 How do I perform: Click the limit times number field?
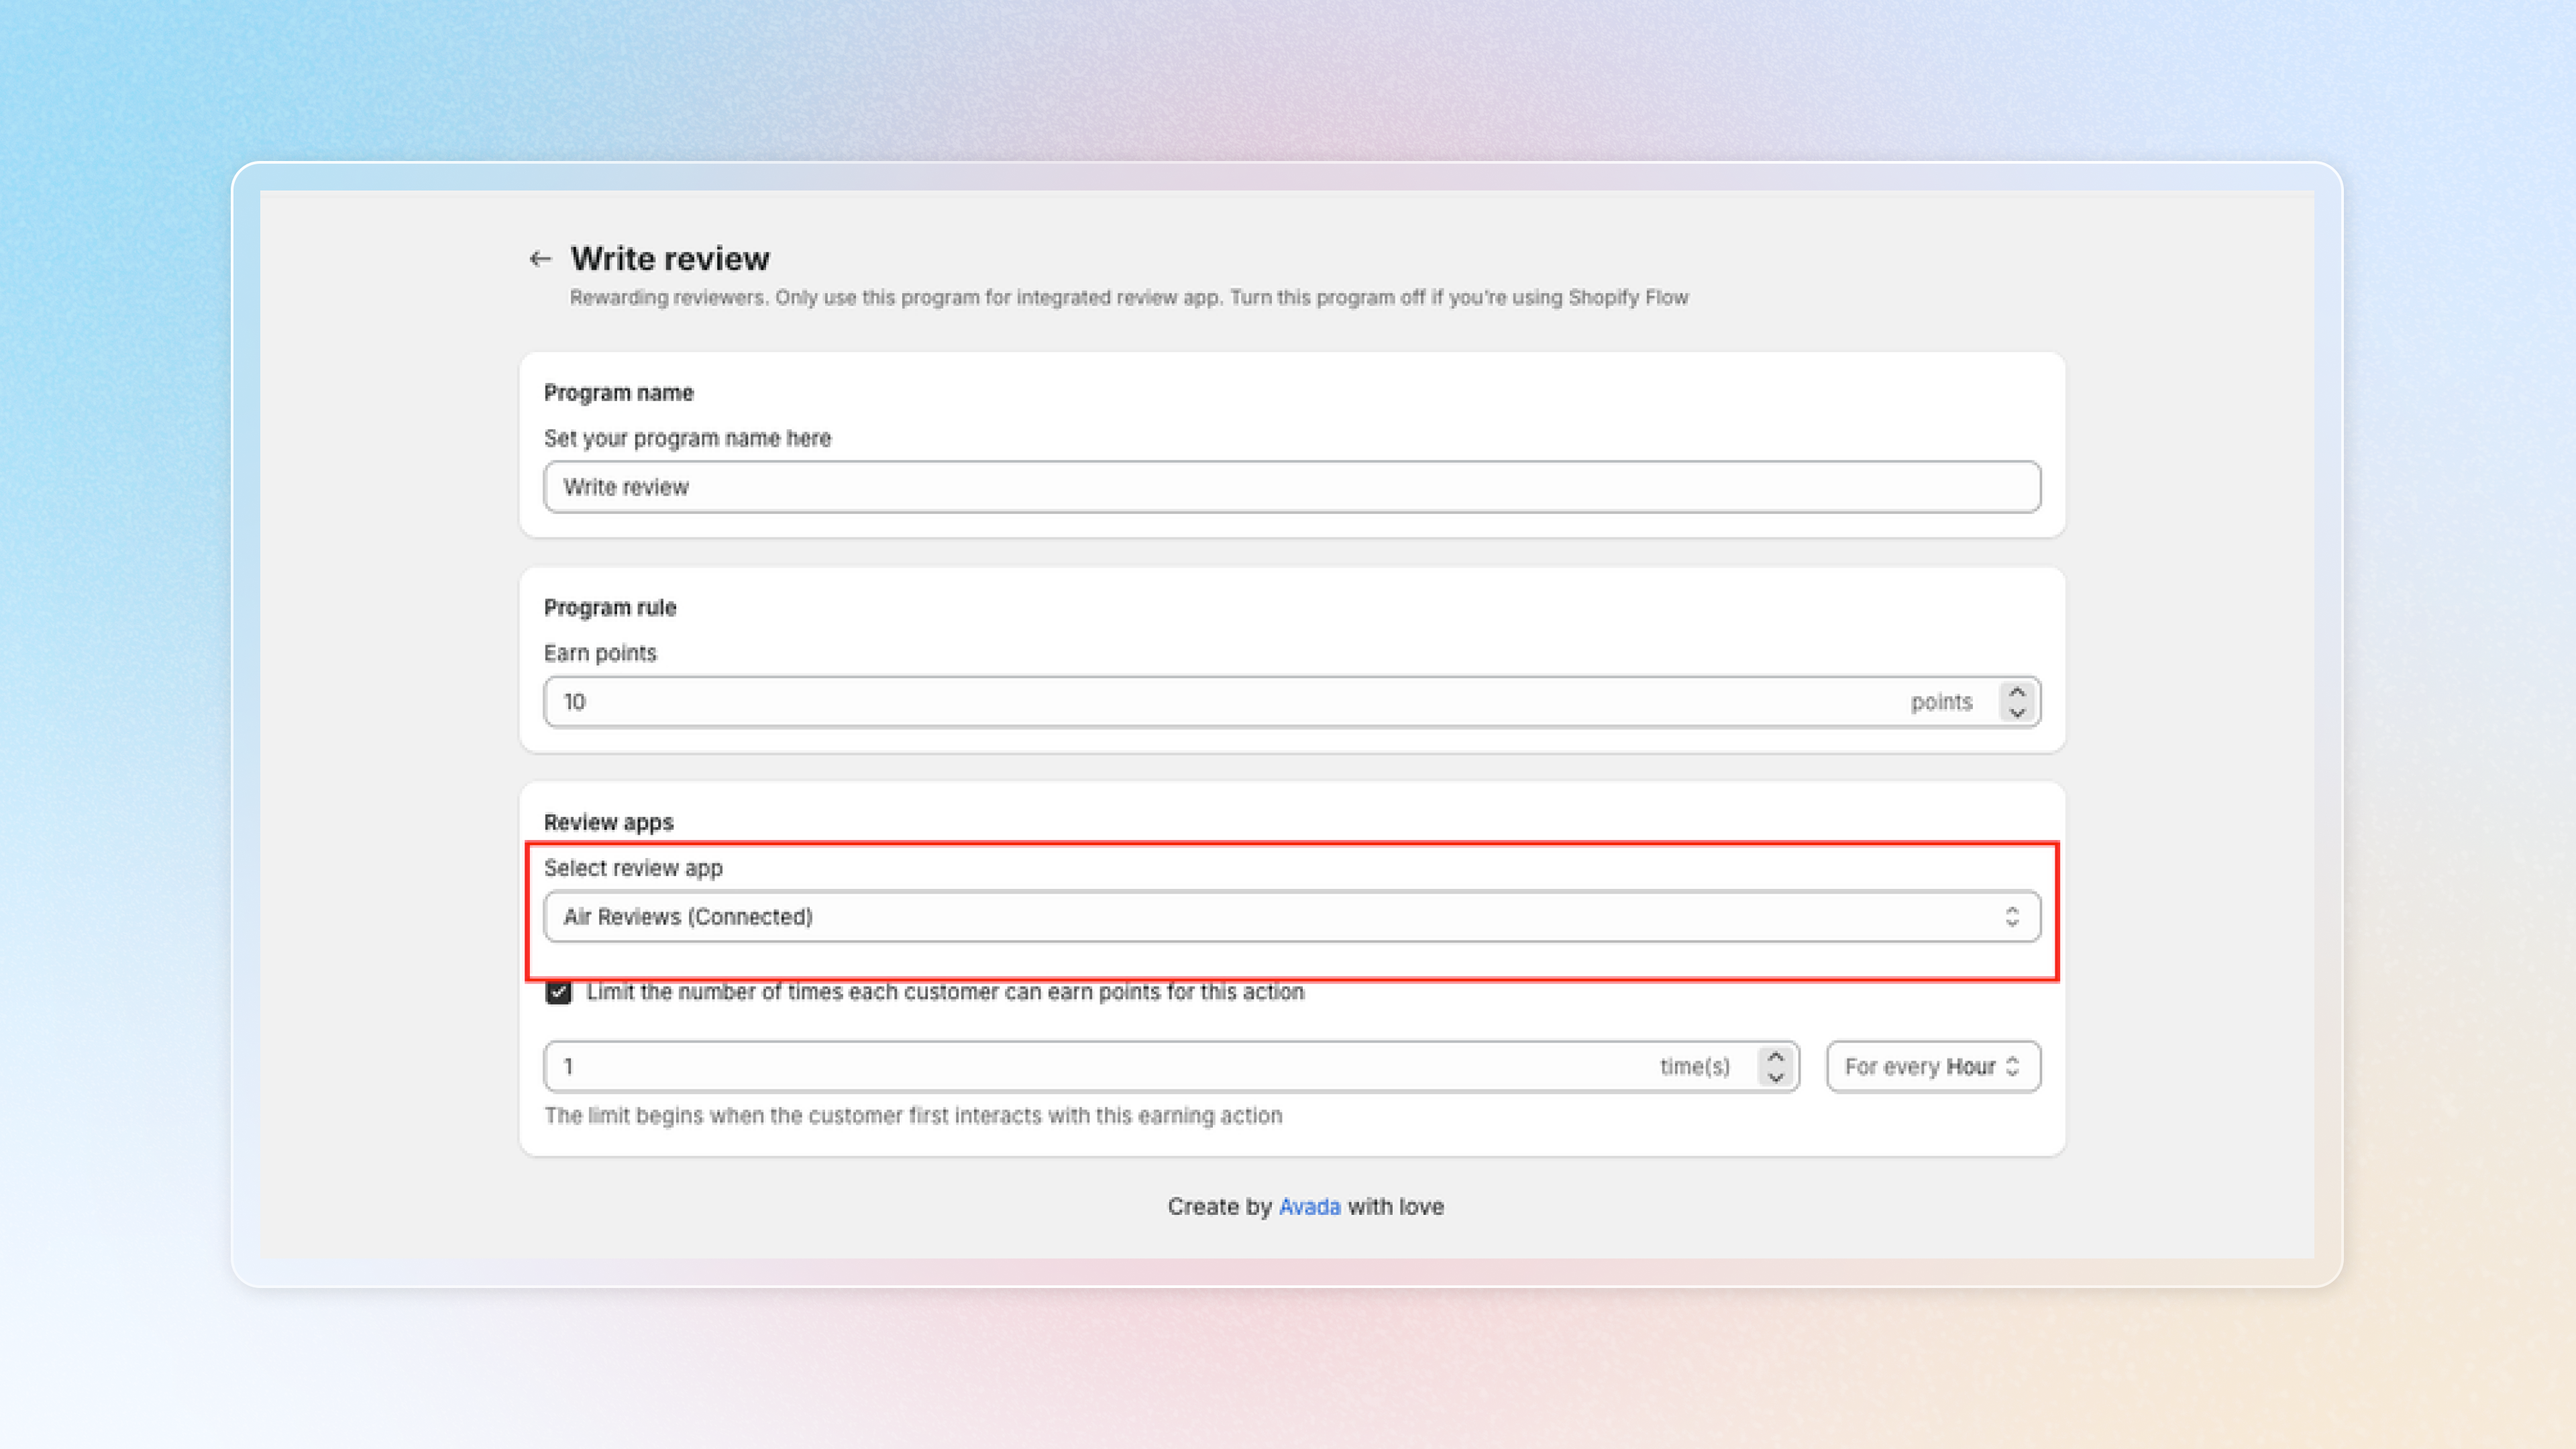[1100, 1066]
